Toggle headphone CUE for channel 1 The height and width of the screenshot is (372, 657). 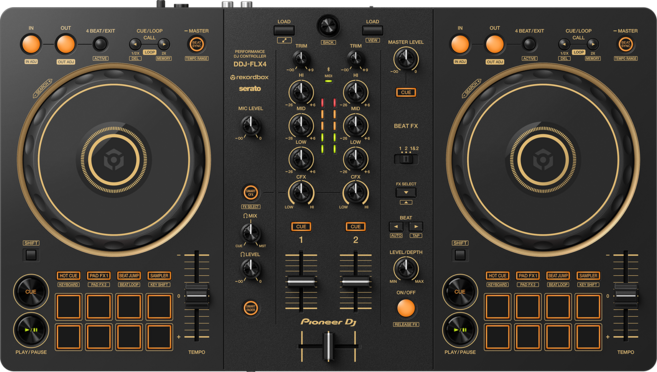(301, 227)
